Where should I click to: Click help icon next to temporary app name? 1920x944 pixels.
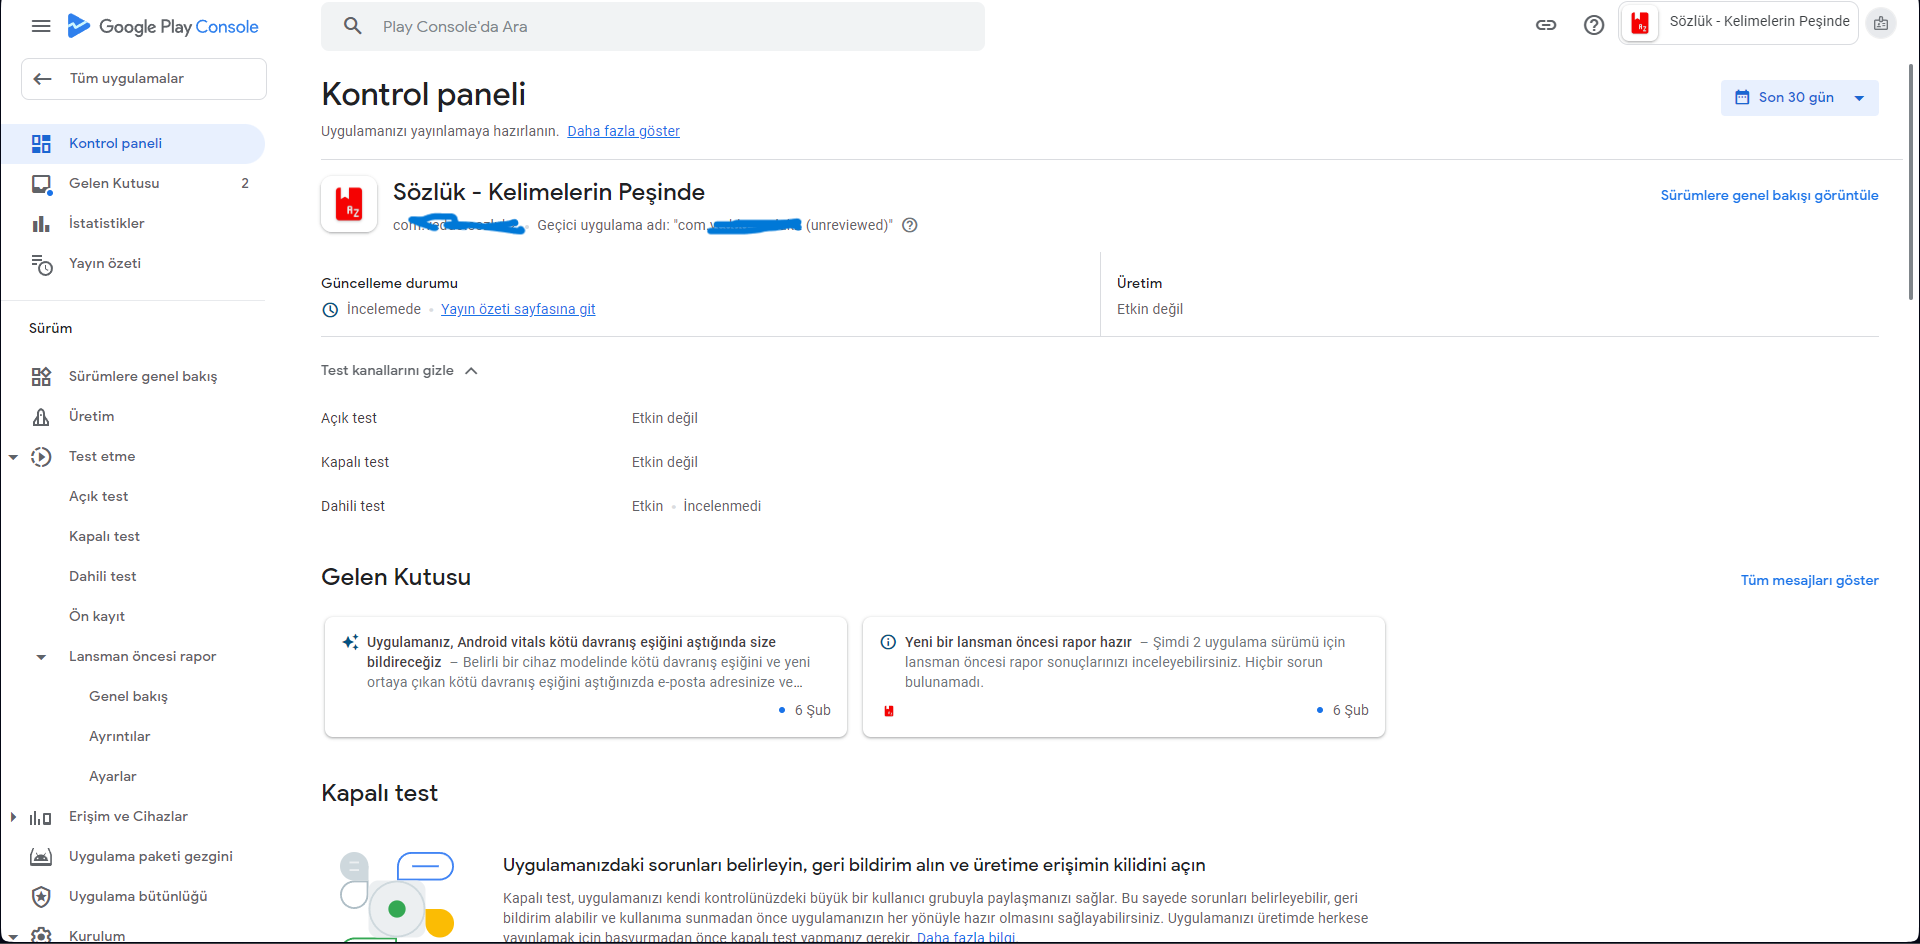(910, 225)
